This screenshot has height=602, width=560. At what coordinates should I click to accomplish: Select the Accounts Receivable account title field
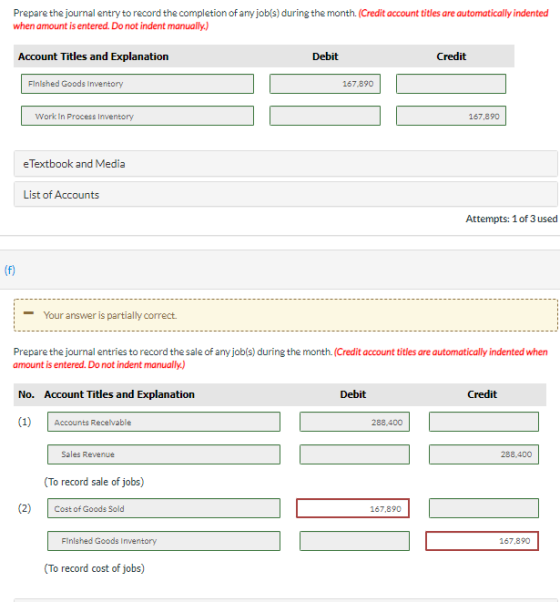point(164,422)
